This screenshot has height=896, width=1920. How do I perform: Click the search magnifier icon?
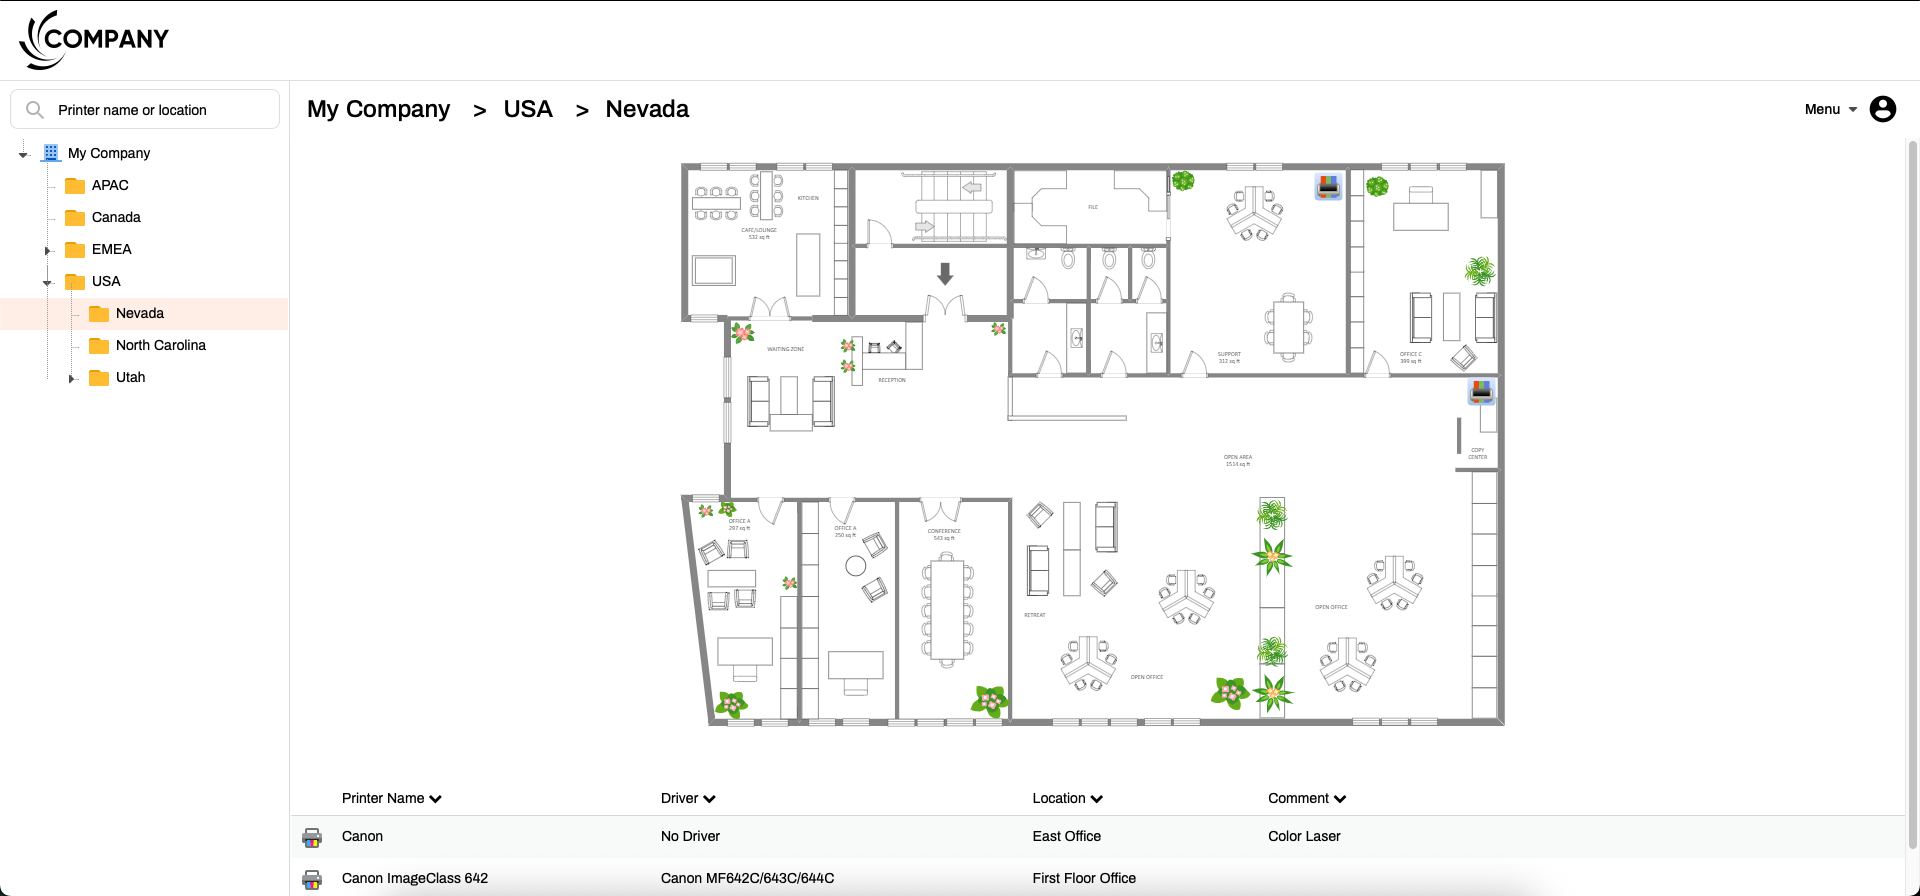coord(35,110)
